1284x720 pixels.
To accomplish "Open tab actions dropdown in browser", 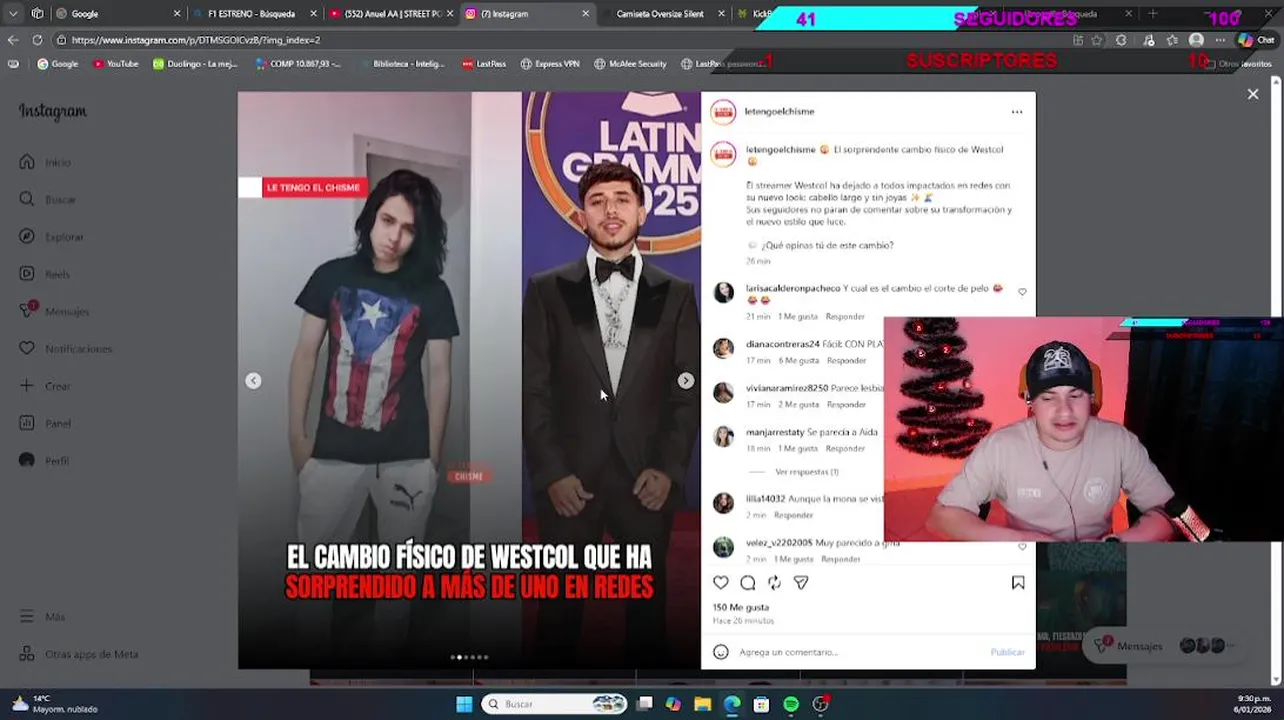I will pyautogui.click(x=13, y=14).
